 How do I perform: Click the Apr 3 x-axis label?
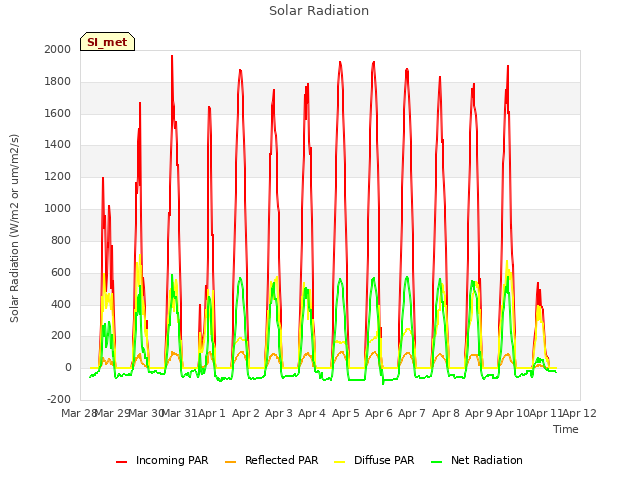pos(279,413)
